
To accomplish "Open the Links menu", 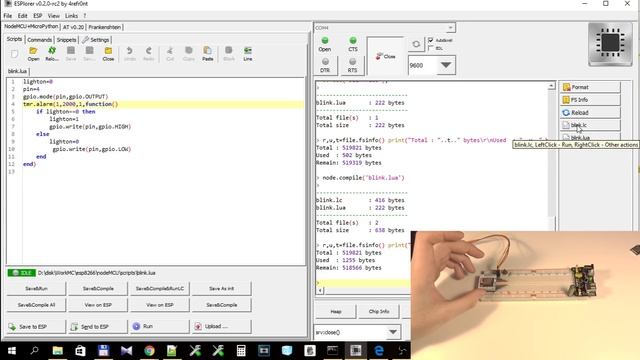I will [71, 16].
